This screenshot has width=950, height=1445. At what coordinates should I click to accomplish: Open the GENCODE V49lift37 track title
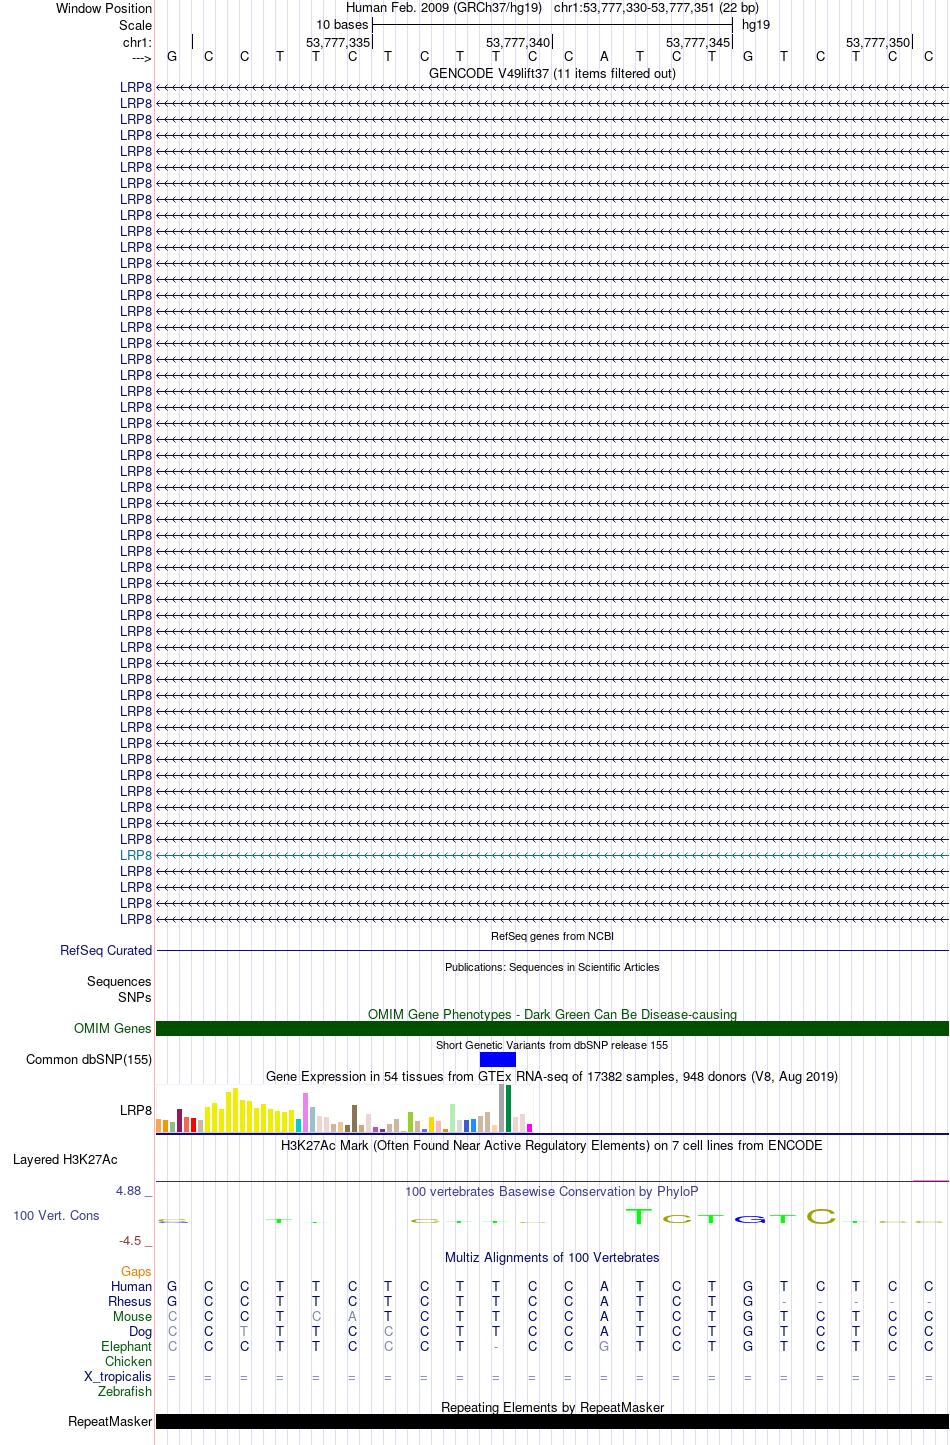point(552,73)
